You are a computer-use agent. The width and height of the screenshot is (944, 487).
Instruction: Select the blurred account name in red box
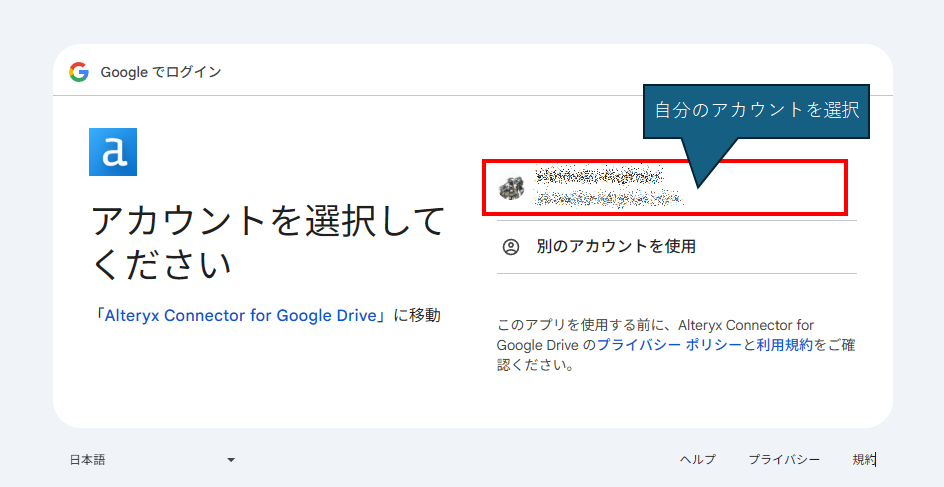598,176
